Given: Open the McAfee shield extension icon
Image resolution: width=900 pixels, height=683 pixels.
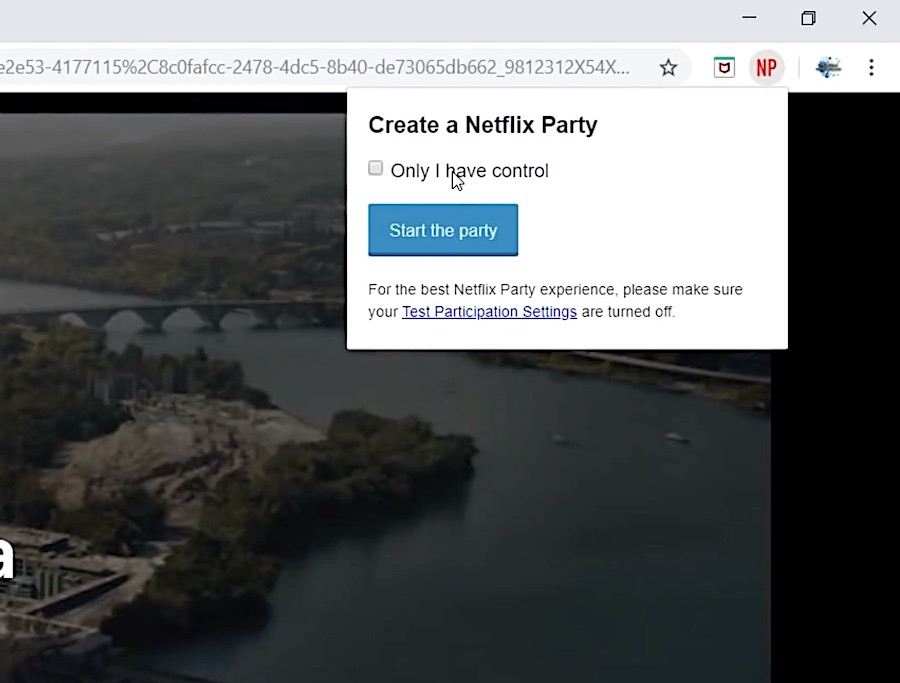Looking at the screenshot, I should [724, 68].
